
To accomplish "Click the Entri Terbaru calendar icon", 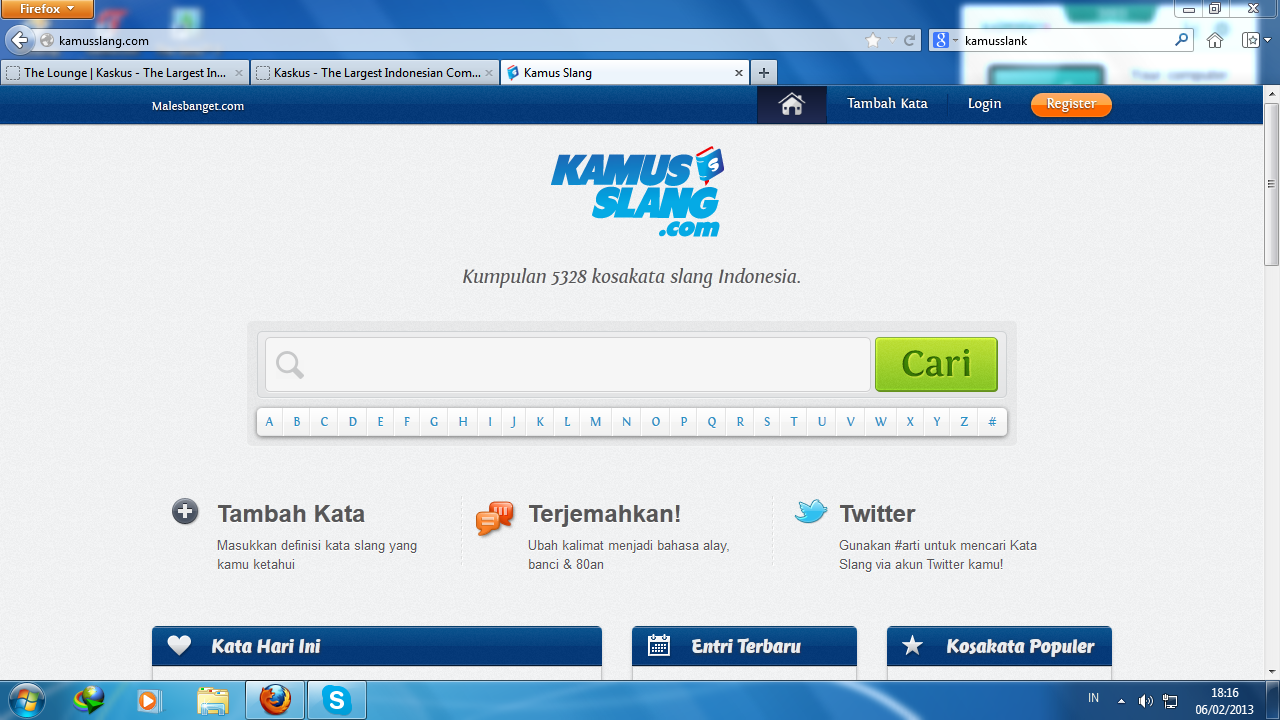I will tap(659, 646).
